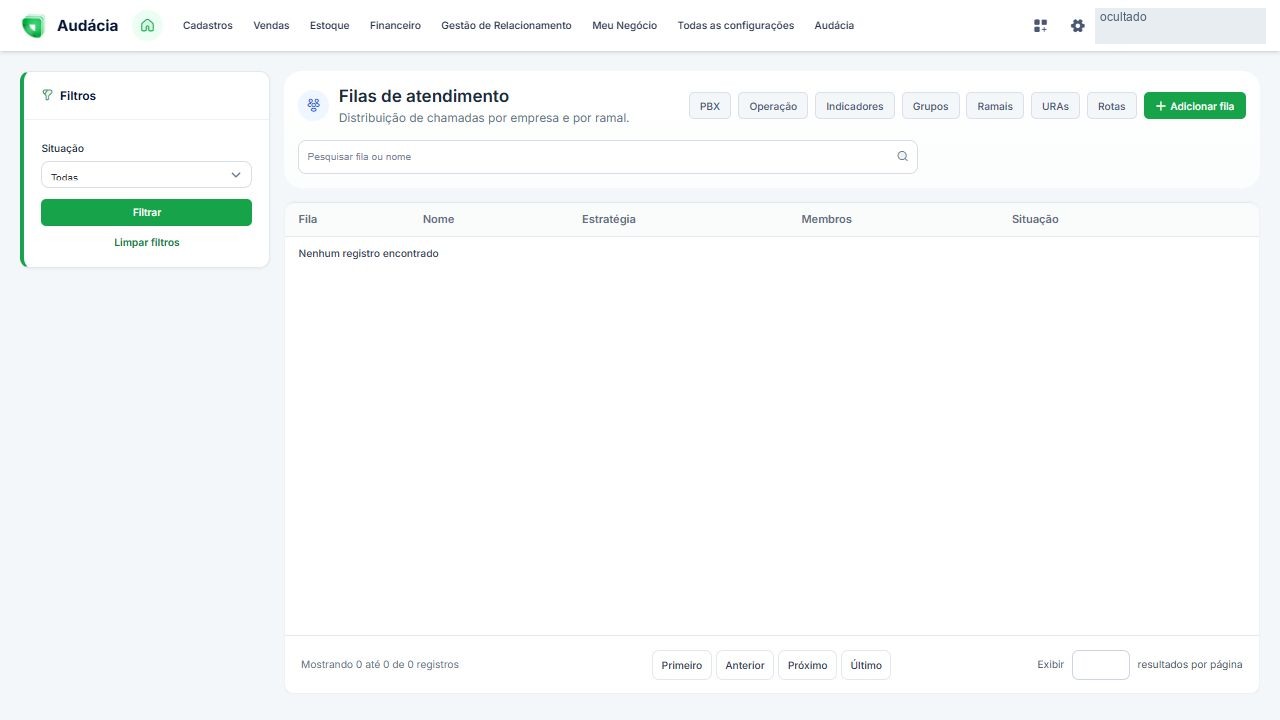Open the apps grid add icon

[1040, 26]
